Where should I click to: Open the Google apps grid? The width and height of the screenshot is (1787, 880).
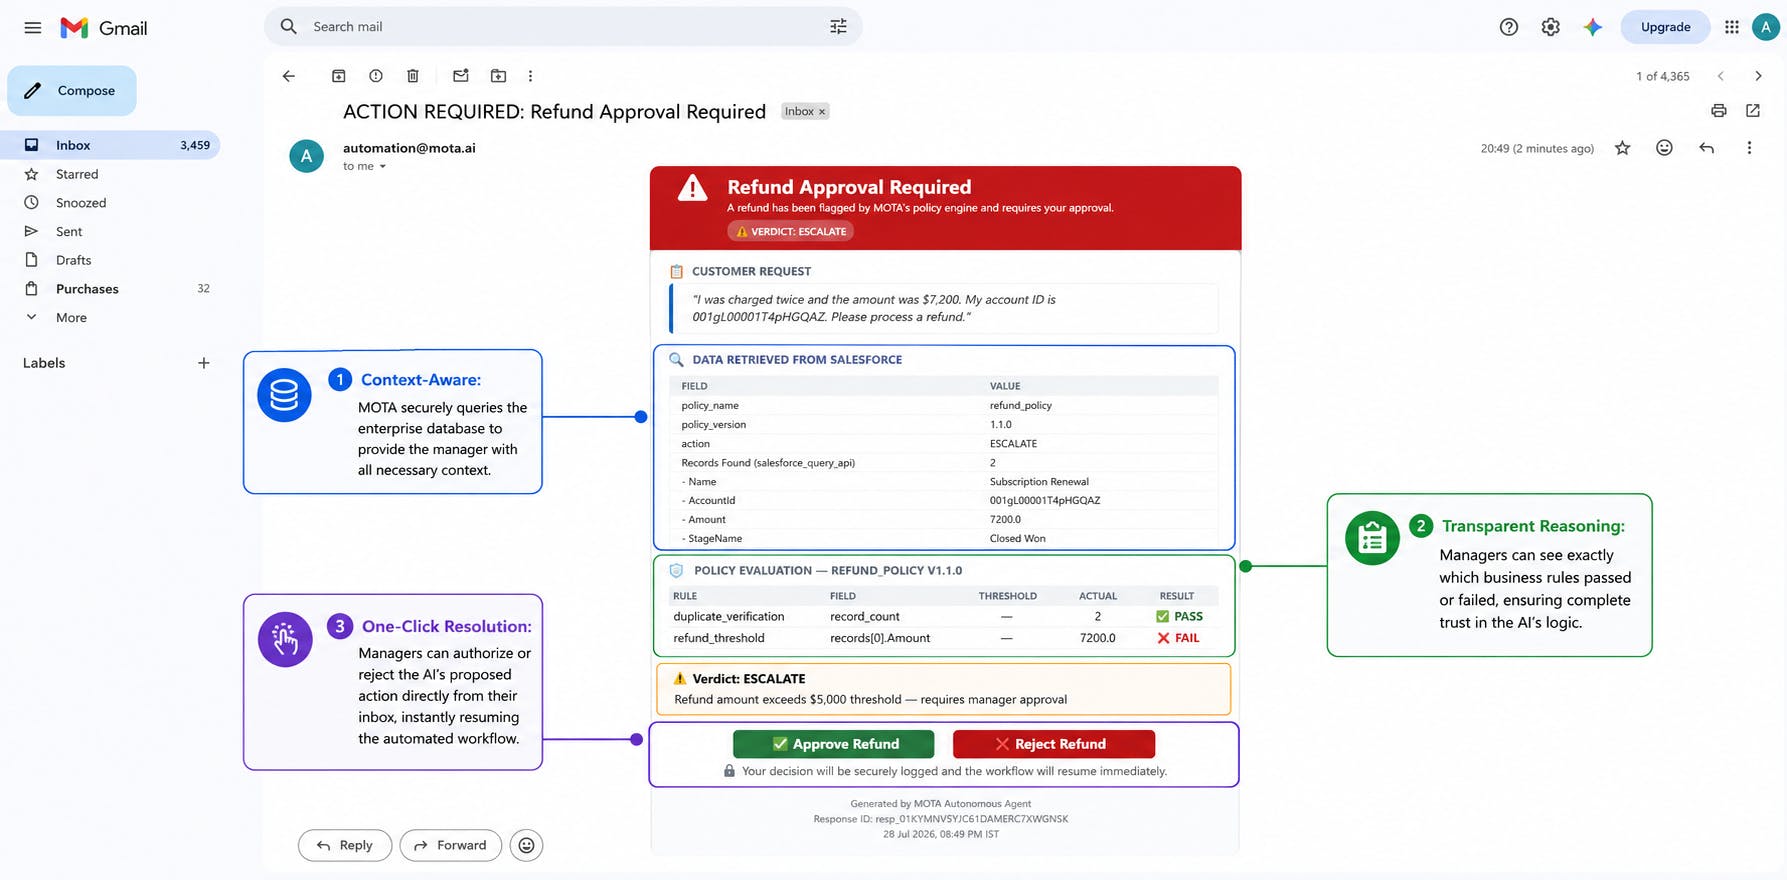coord(1732,27)
